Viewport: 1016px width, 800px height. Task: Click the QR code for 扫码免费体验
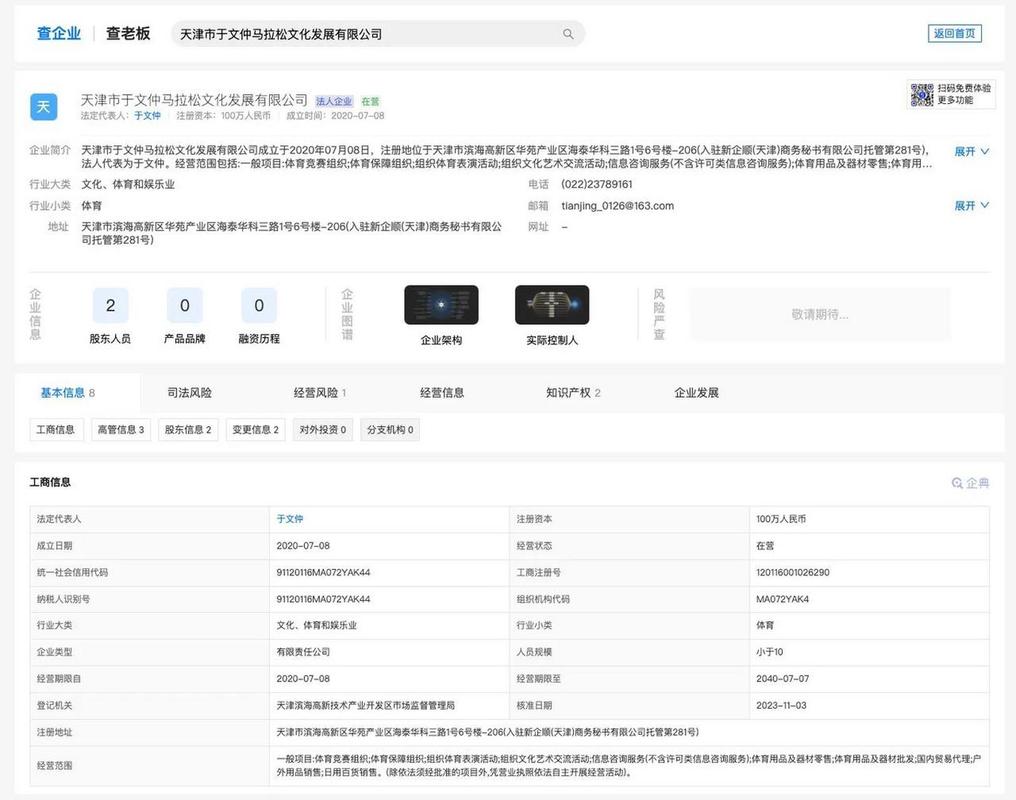click(x=921, y=92)
